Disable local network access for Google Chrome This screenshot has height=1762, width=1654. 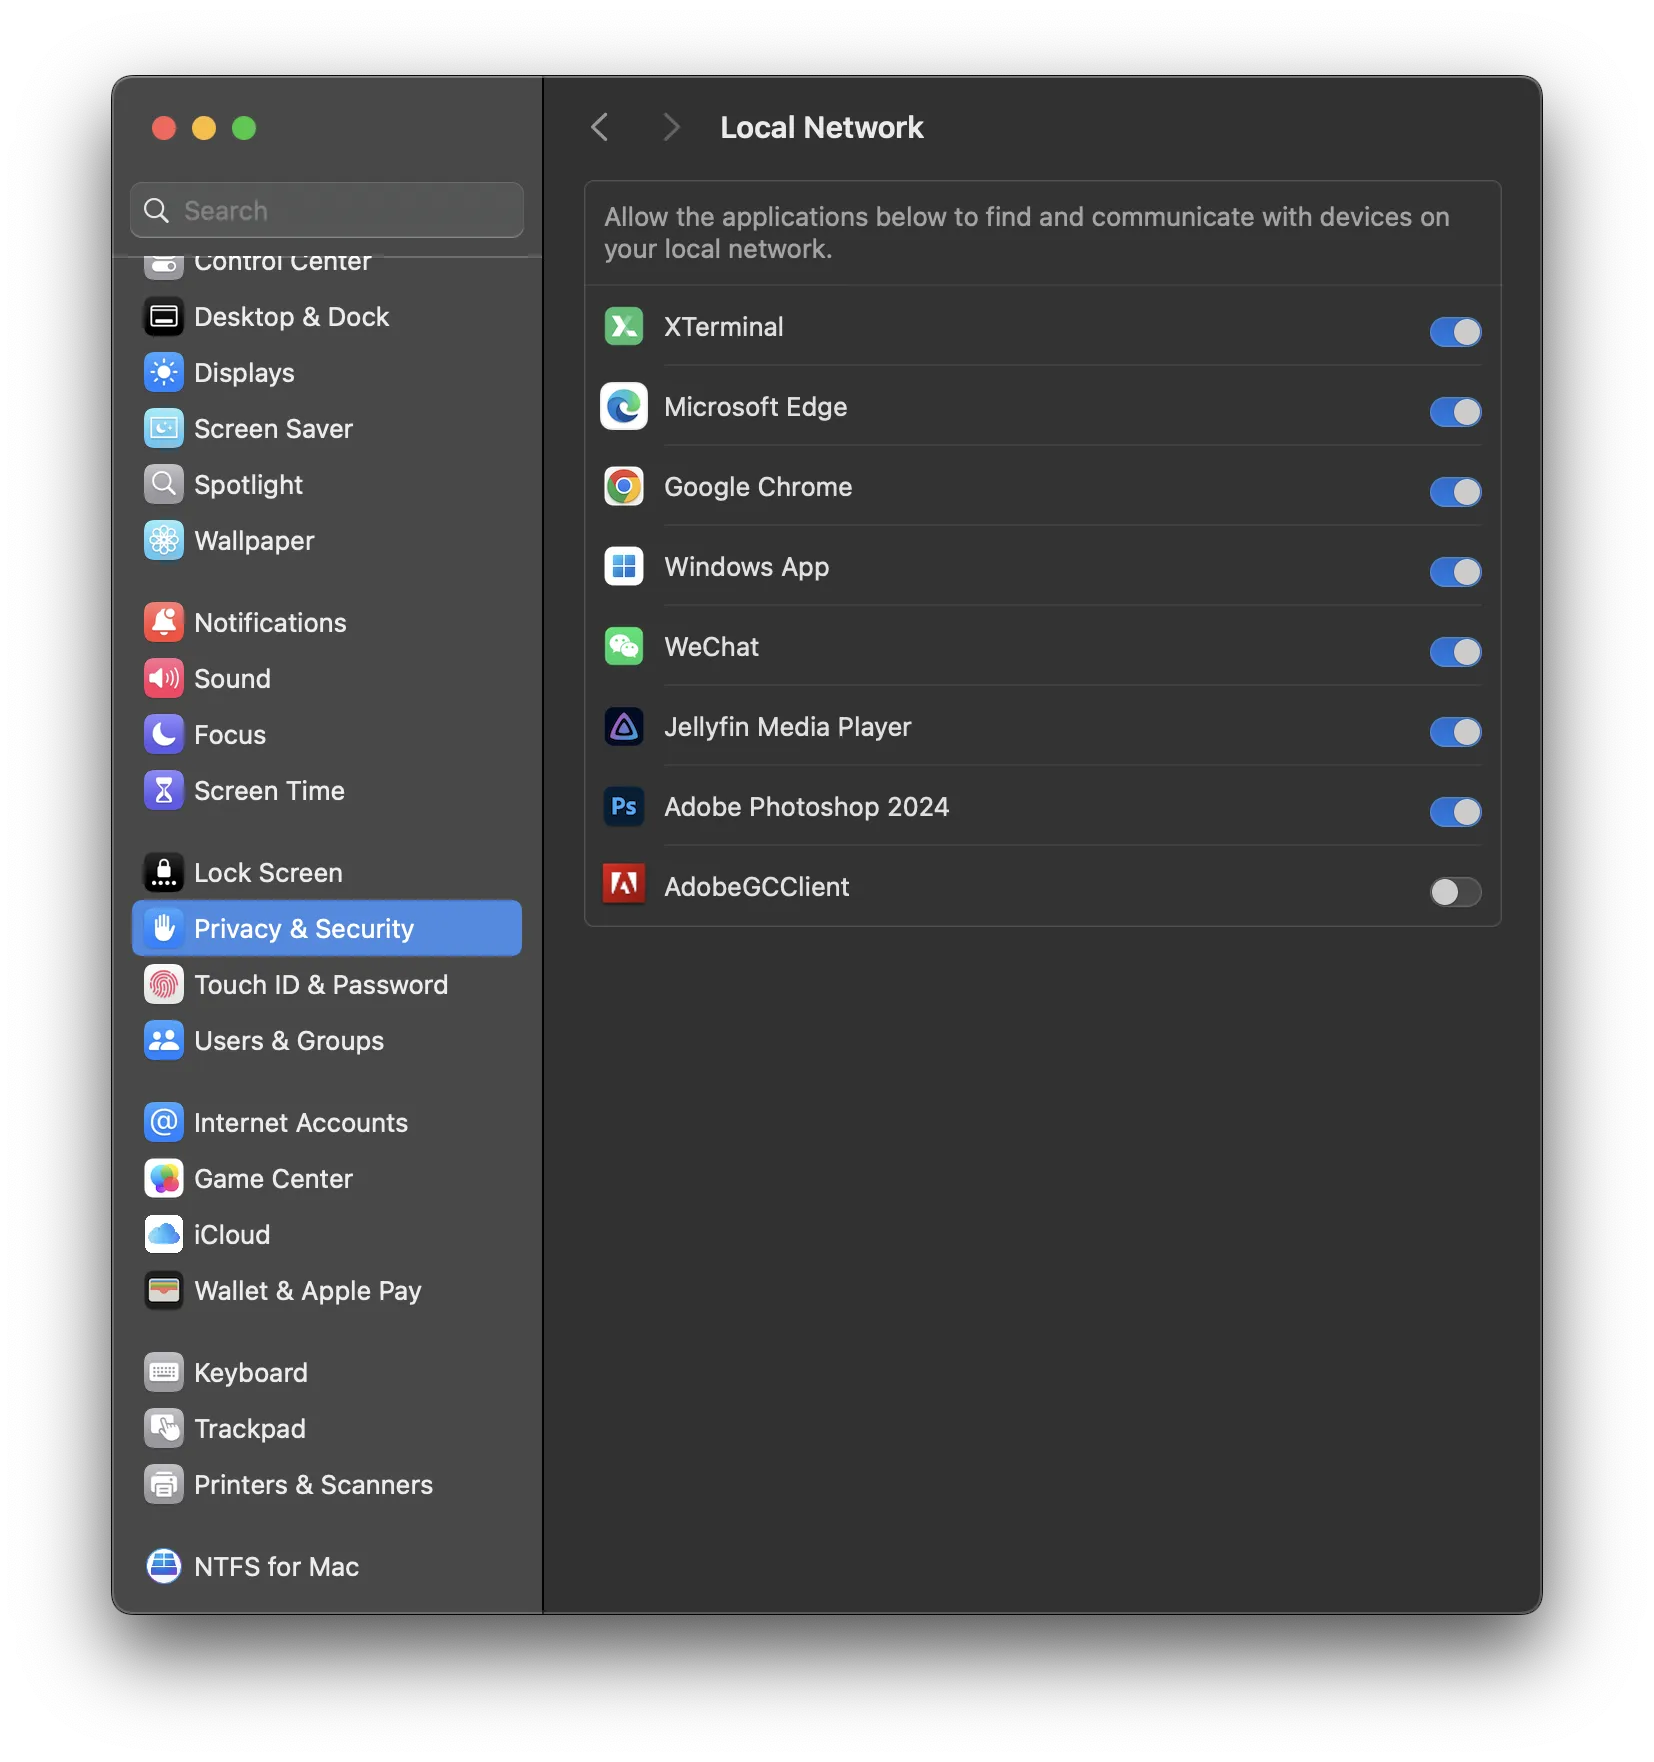coord(1455,492)
